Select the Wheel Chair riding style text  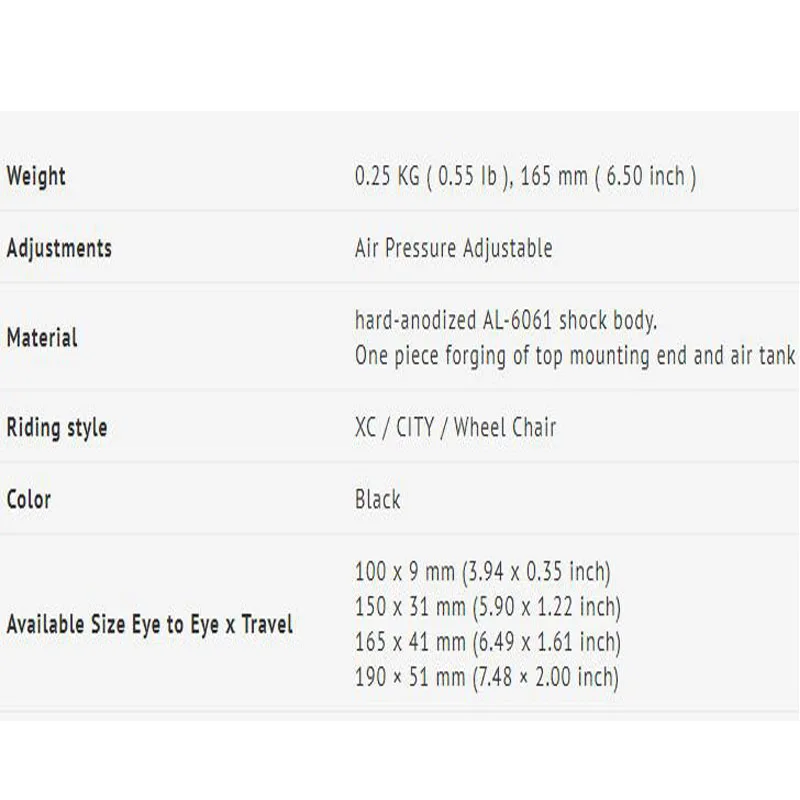point(504,428)
